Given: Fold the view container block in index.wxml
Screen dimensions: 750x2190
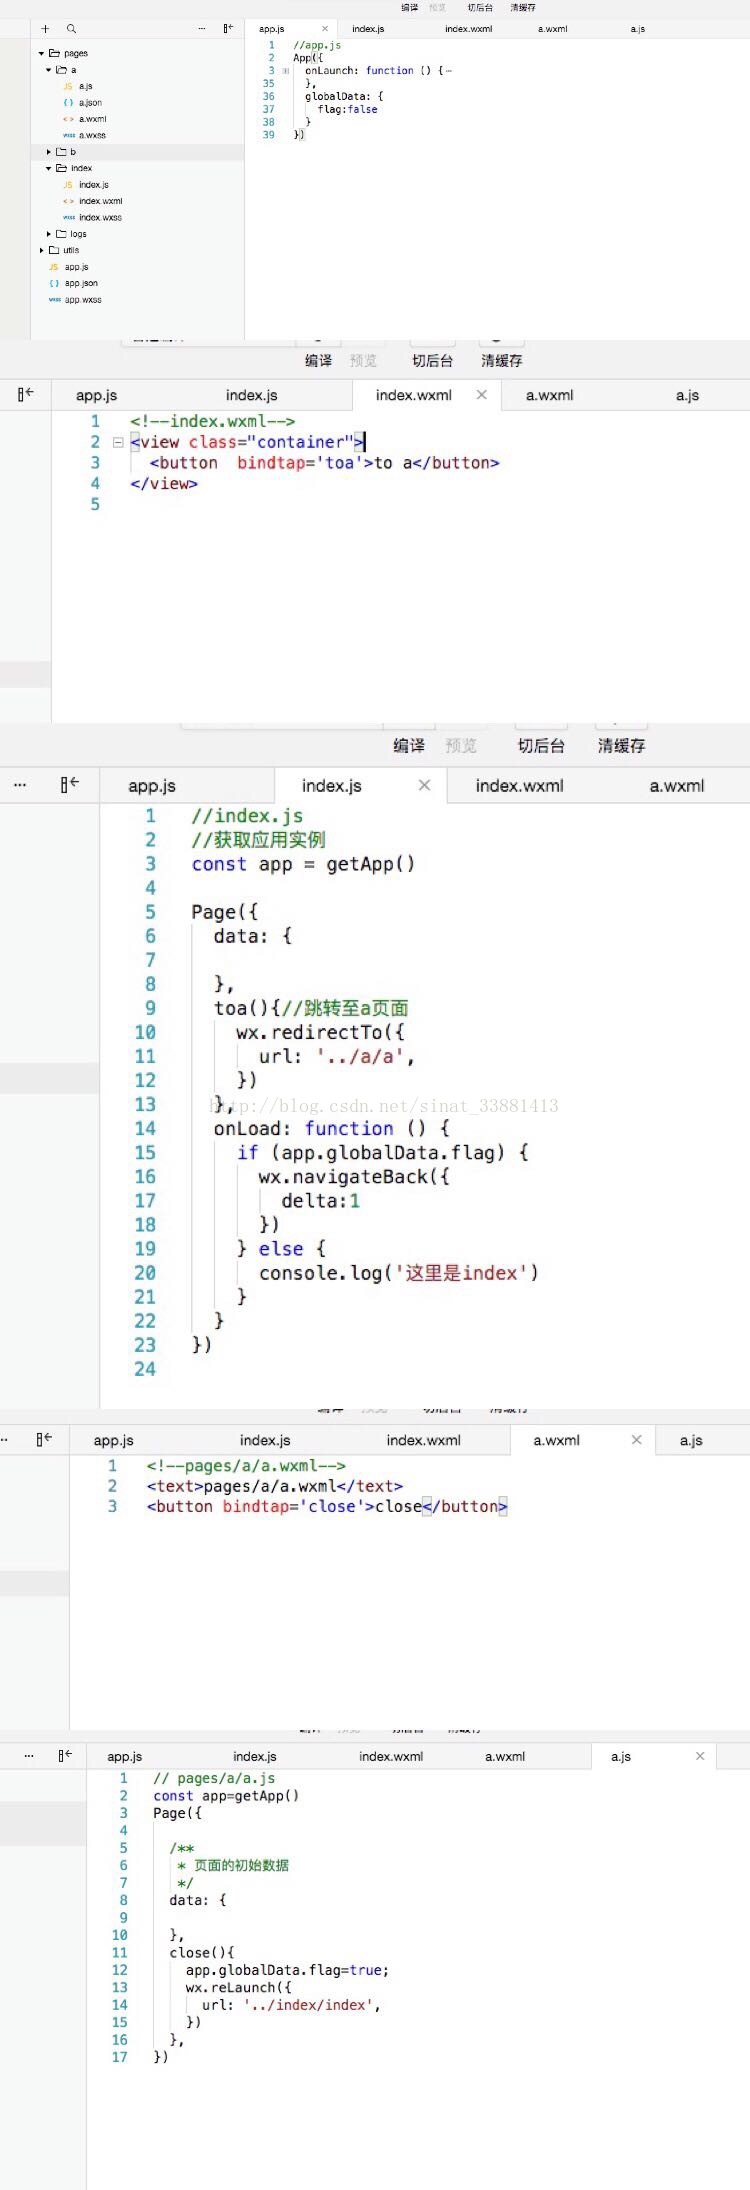Looking at the screenshot, I should pos(118,442).
